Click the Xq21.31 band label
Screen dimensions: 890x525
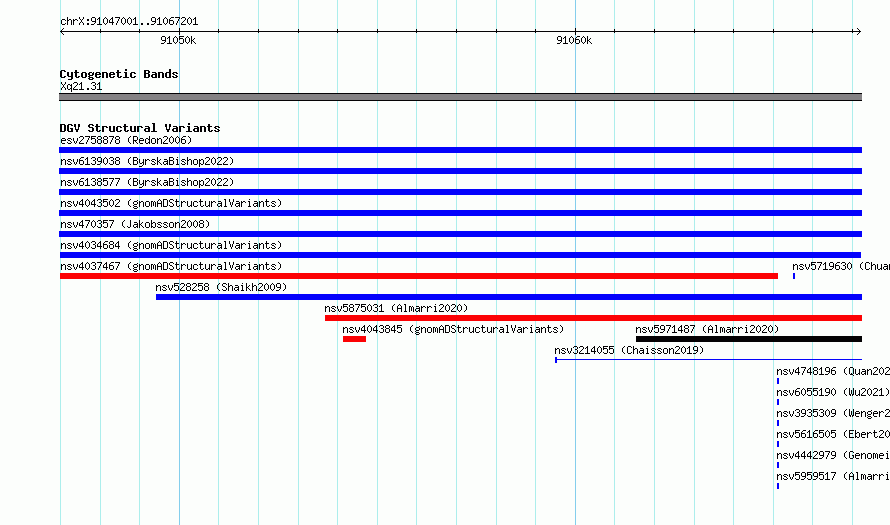tap(81, 86)
